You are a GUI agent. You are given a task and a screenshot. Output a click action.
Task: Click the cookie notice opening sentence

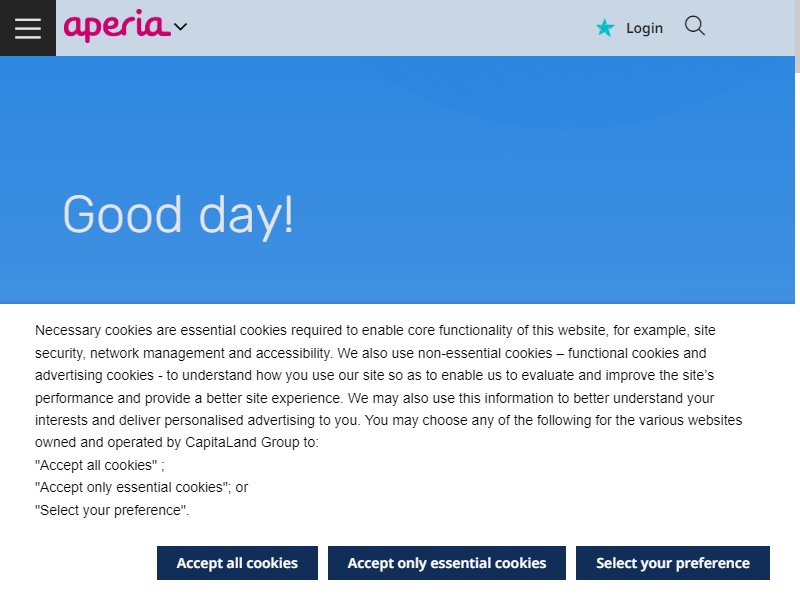[375, 341]
